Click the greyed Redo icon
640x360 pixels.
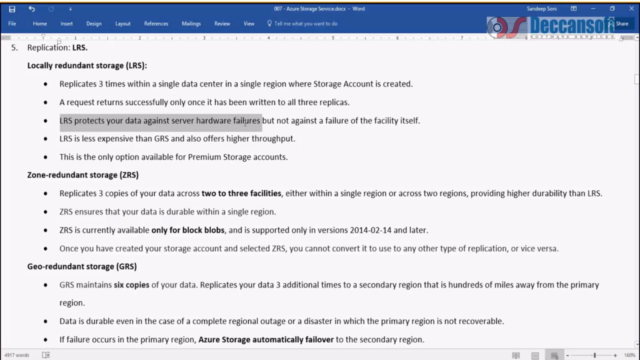tap(51, 9)
